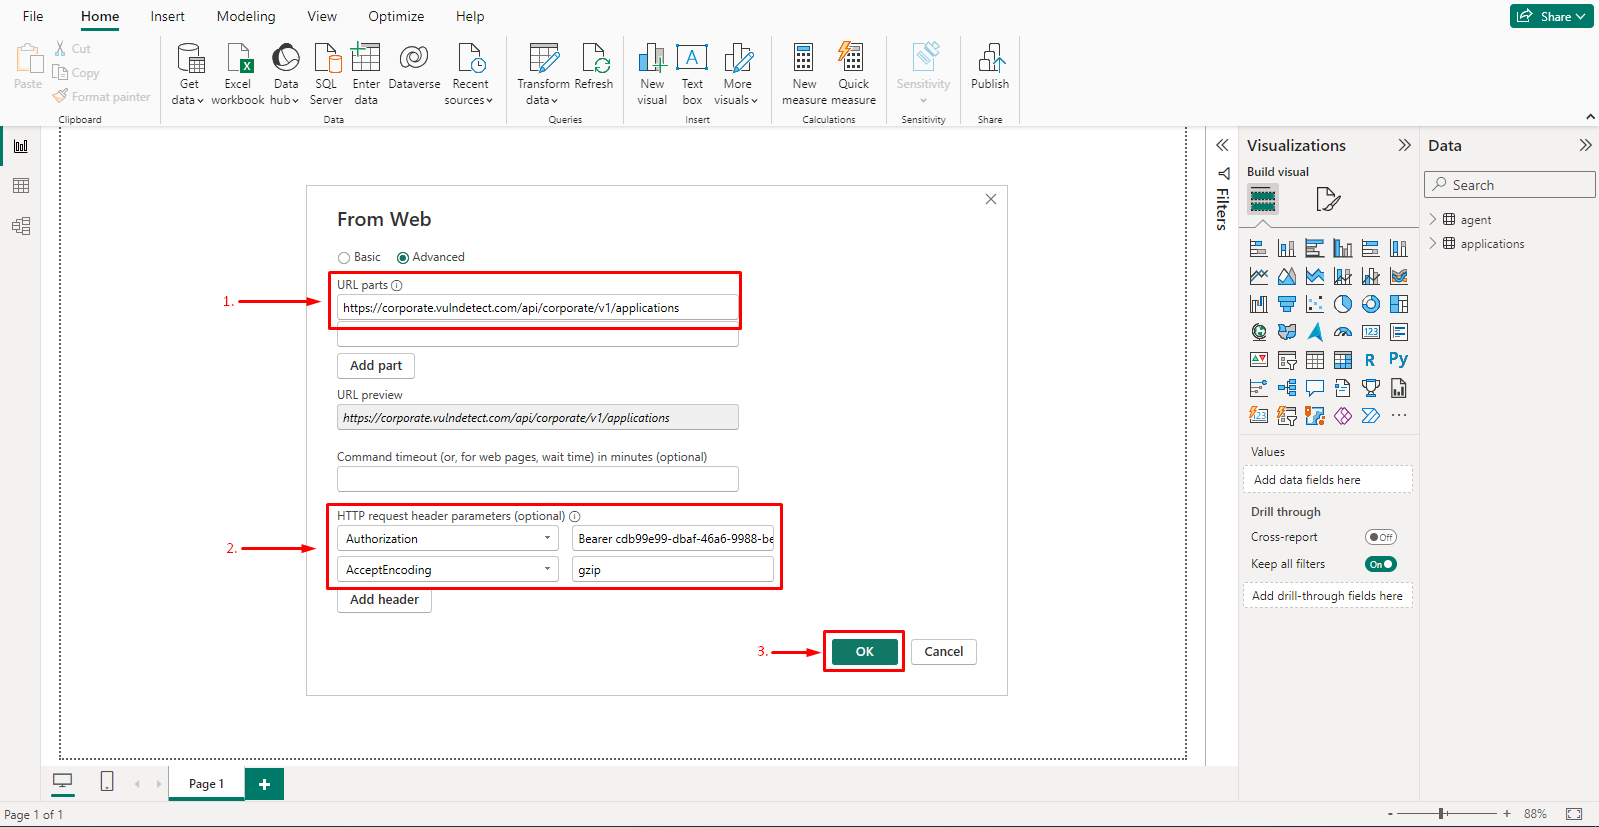Click the Publish icon in ribbon
Viewport: 1599px width, 827px height.
989,59
